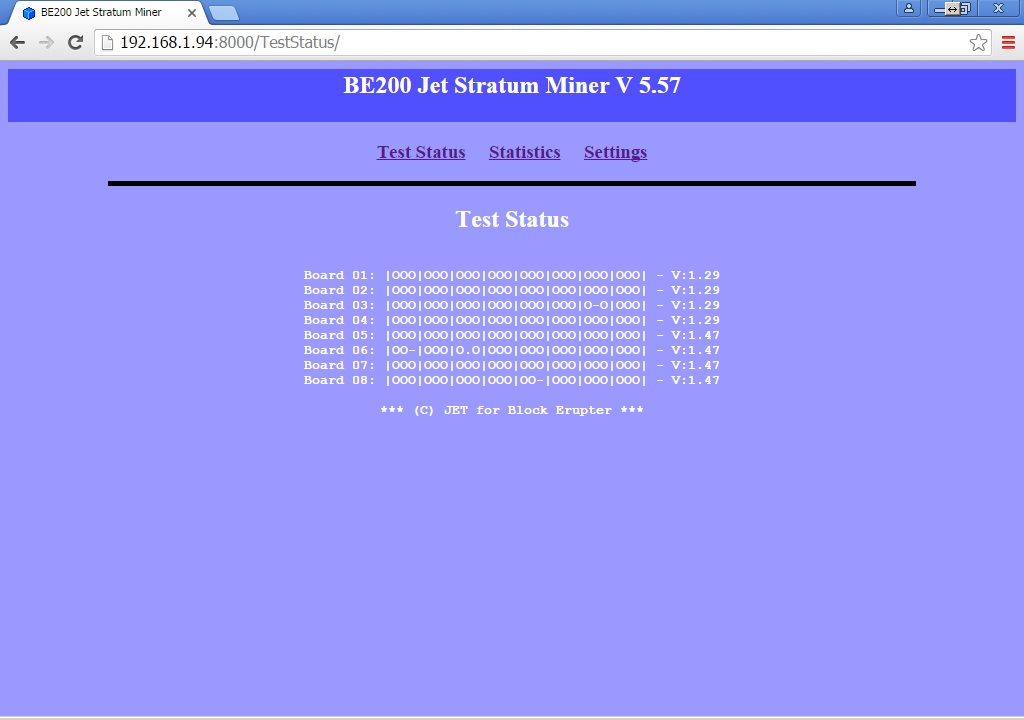
Task: Minimize the browser window
Action: (938, 8)
